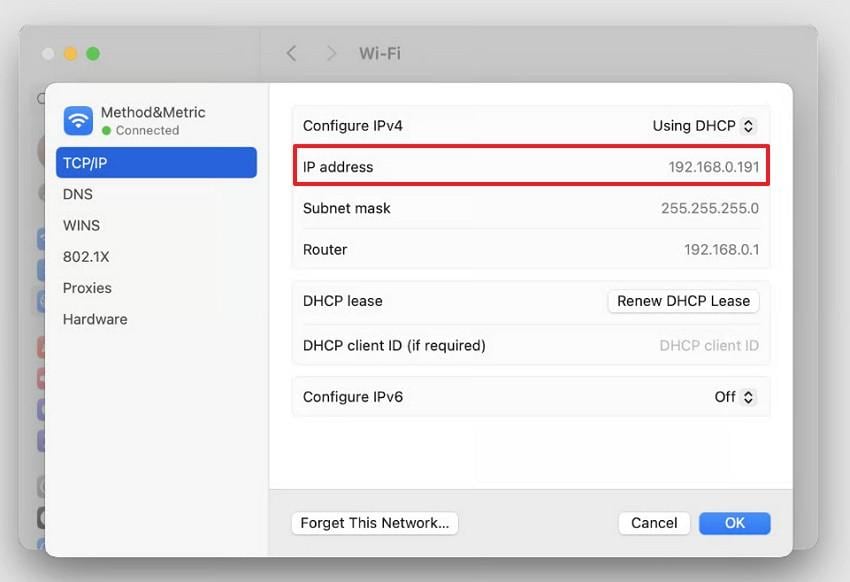Click the Subnet mask label

pyautogui.click(x=346, y=208)
